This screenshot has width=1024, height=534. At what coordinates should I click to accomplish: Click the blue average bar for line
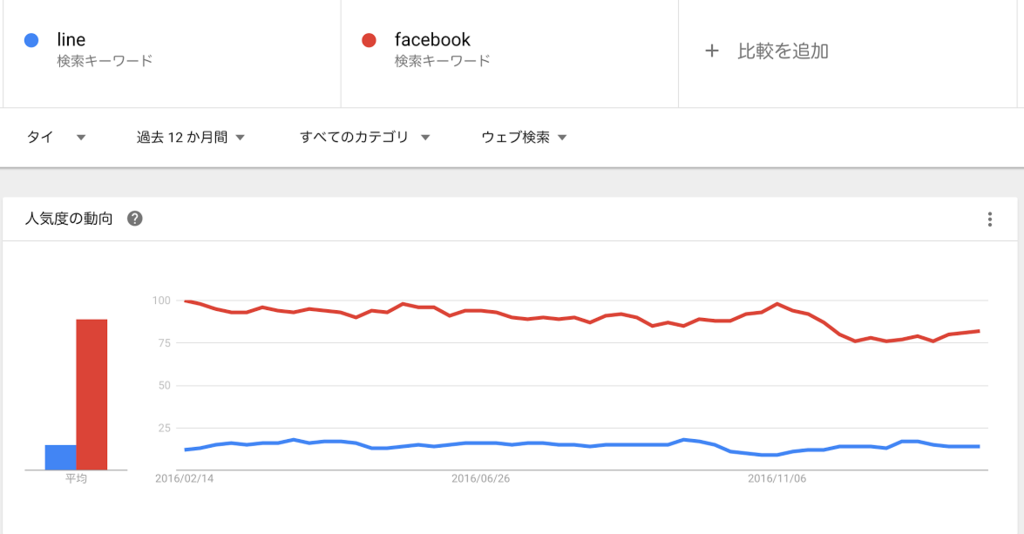(x=61, y=457)
